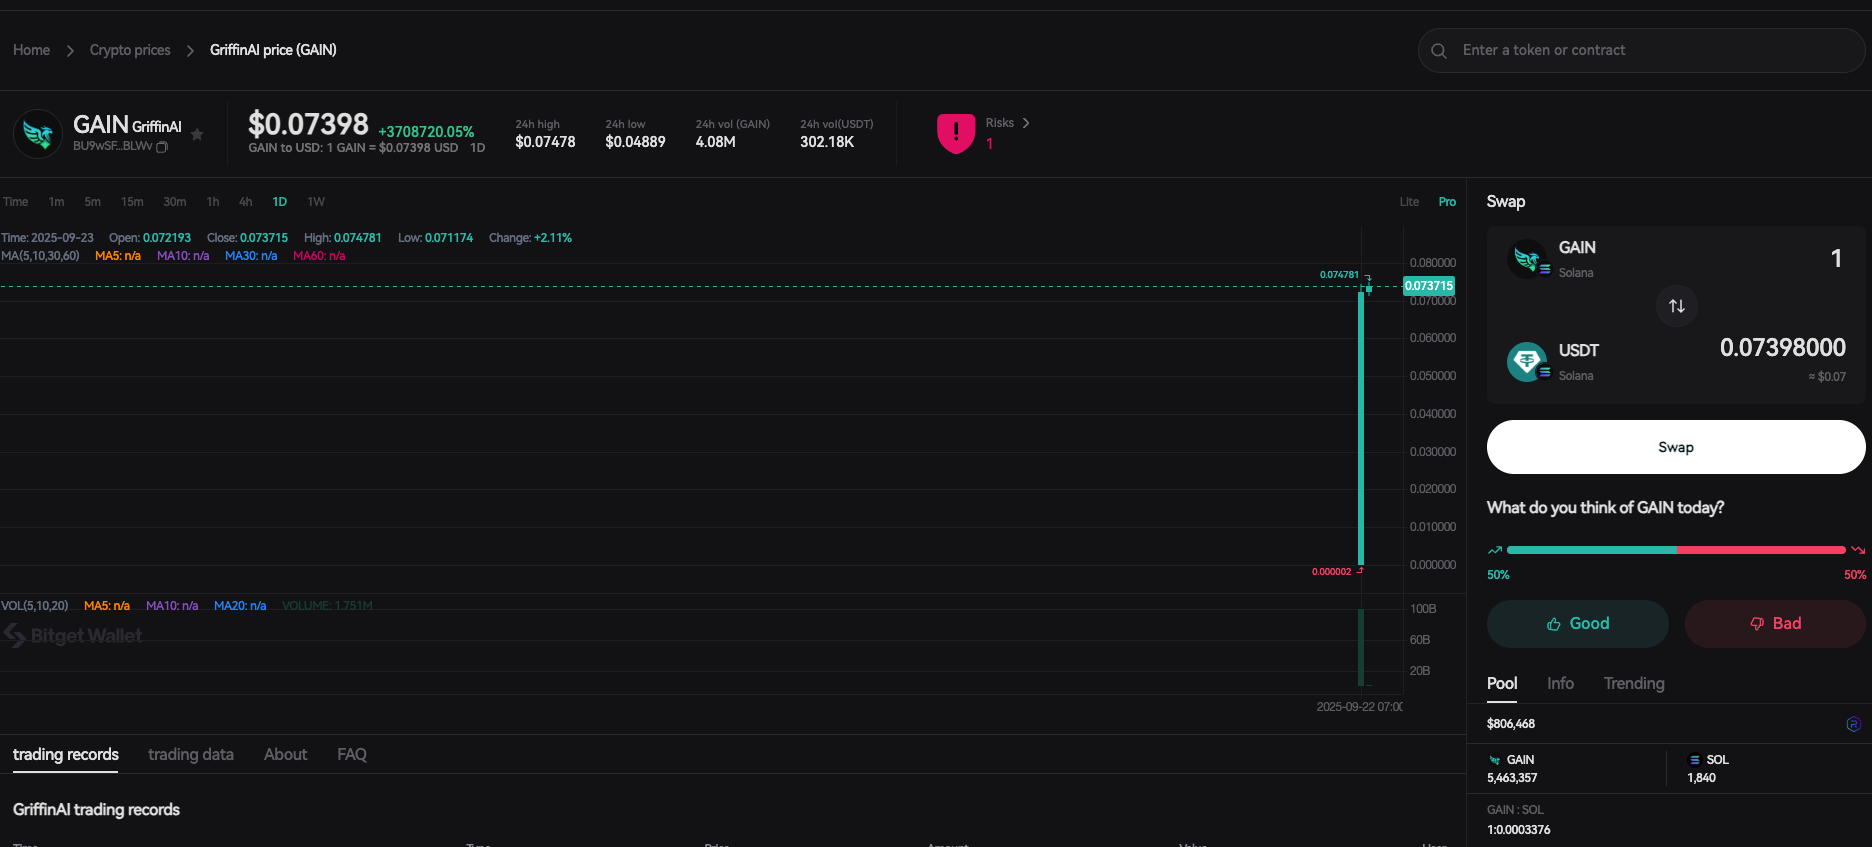
Task: Click the red risk shield icon
Action: click(956, 132)
